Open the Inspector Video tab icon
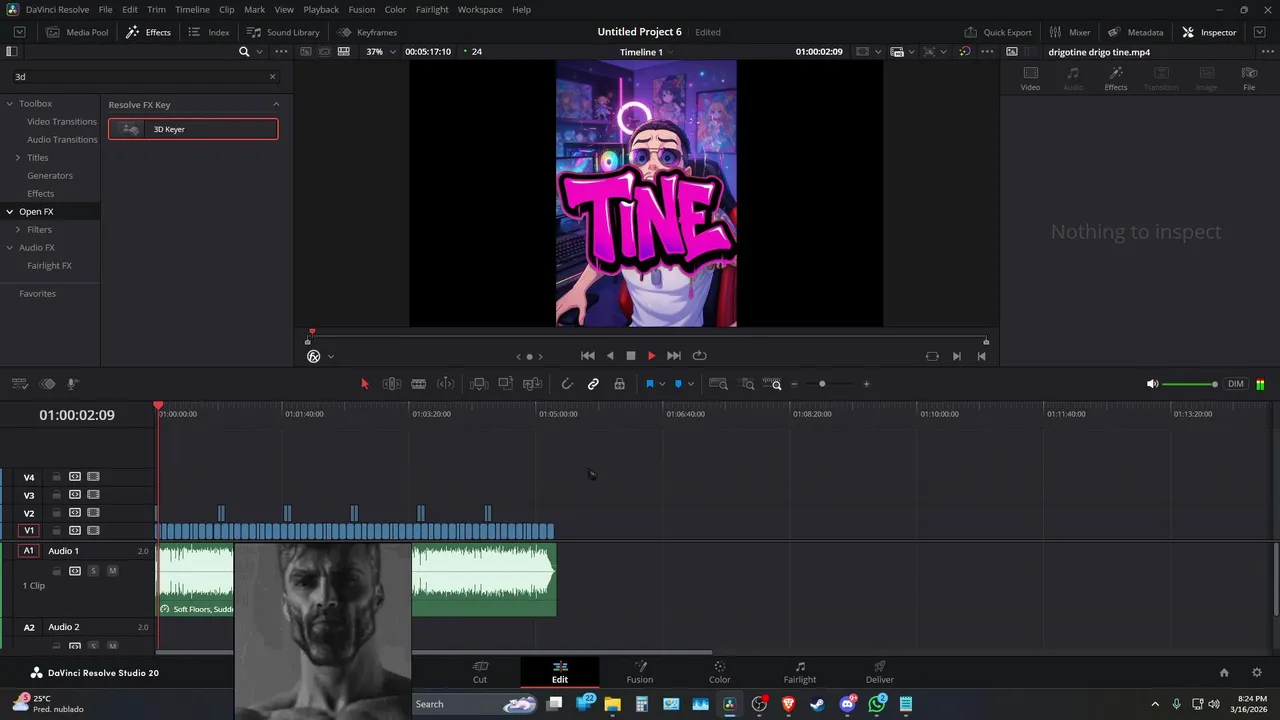The width and height of the screenshot is (1280, 720). point(1030,78)
